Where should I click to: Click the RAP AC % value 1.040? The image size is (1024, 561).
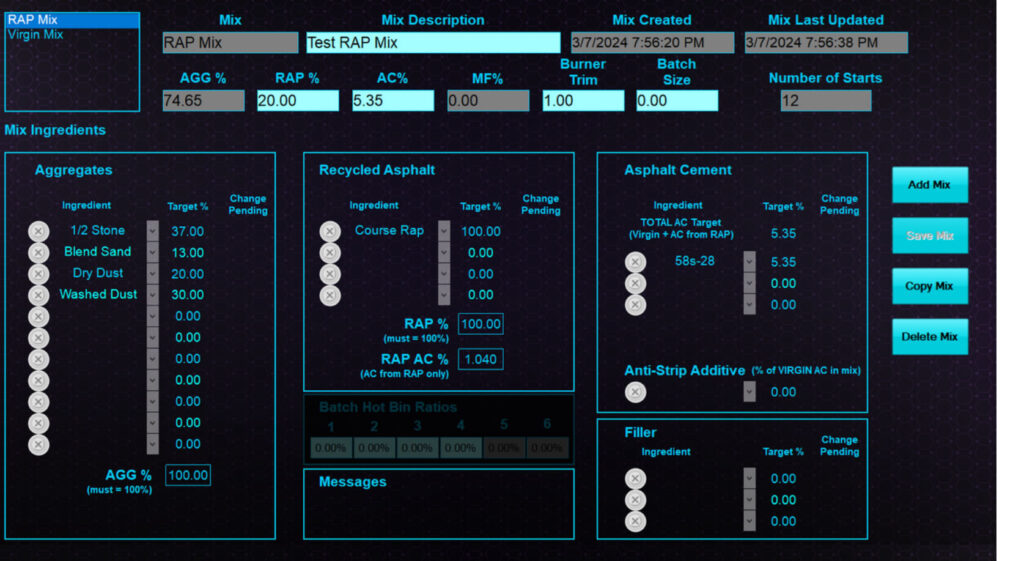point(481,359)
